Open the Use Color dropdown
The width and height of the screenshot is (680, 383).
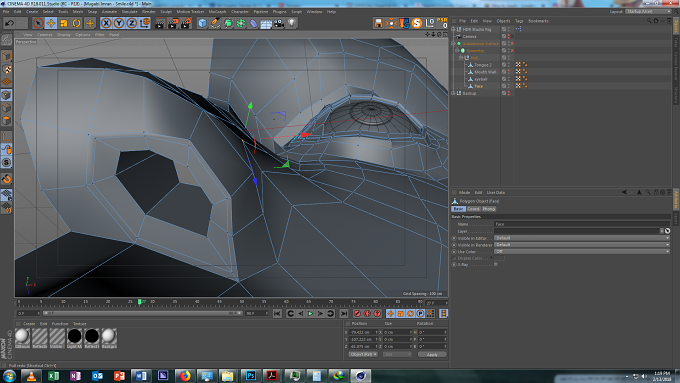point(582,251)
